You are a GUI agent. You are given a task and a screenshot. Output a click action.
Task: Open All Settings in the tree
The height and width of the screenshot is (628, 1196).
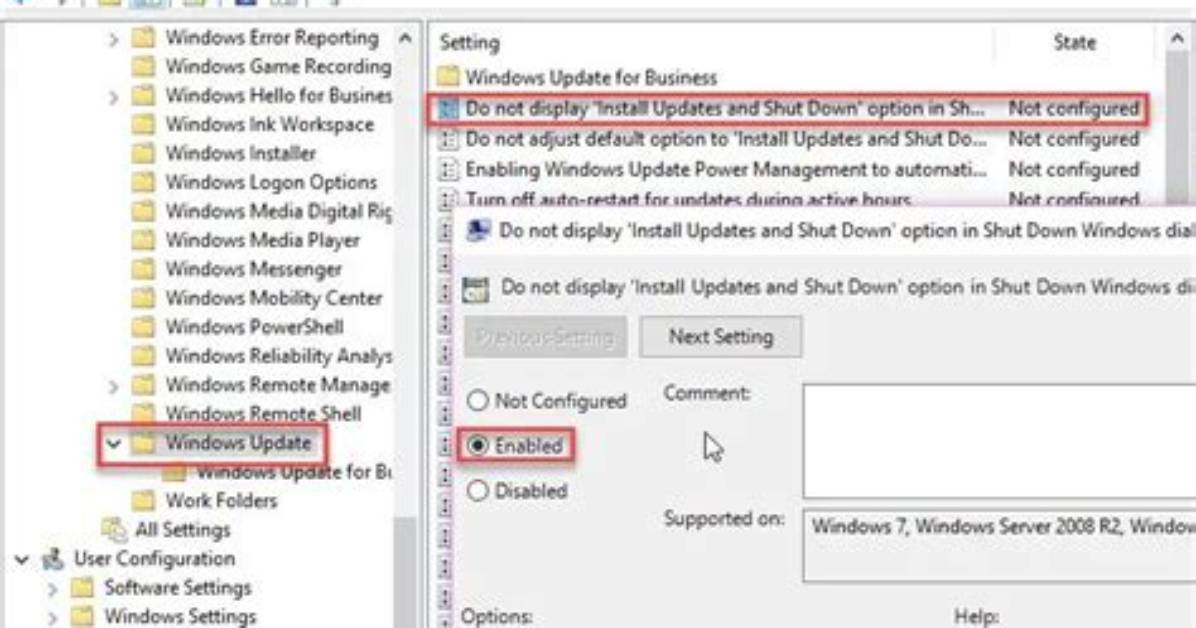(x=183, y=530)
